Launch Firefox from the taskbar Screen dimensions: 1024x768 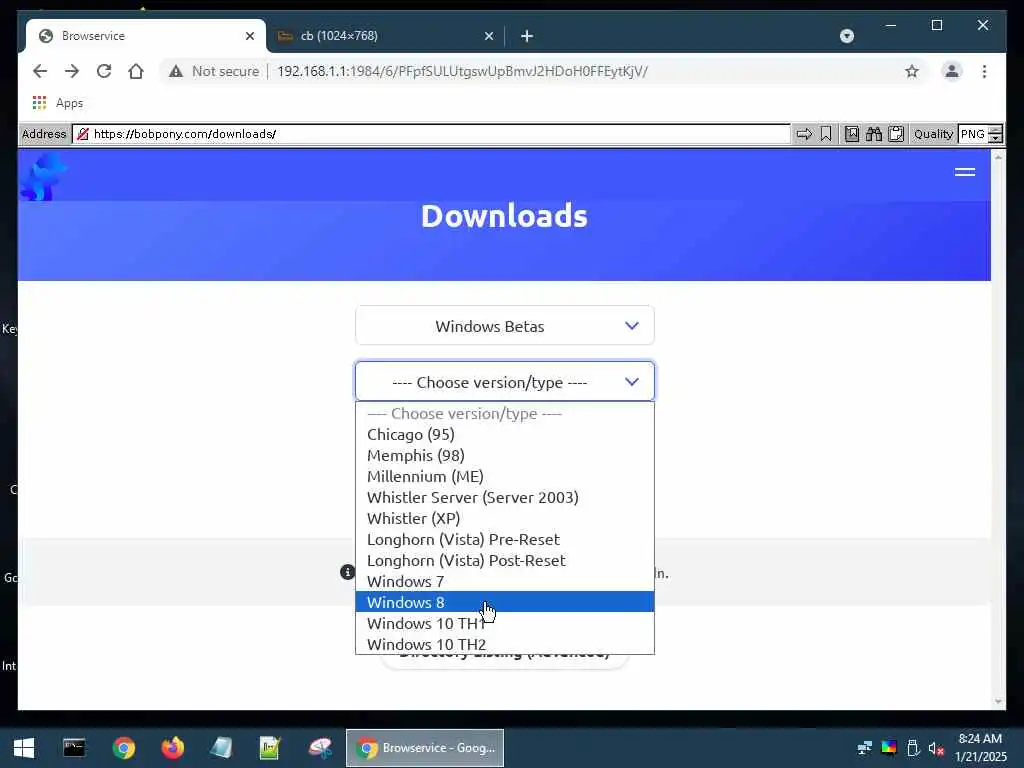coord(172,748)
